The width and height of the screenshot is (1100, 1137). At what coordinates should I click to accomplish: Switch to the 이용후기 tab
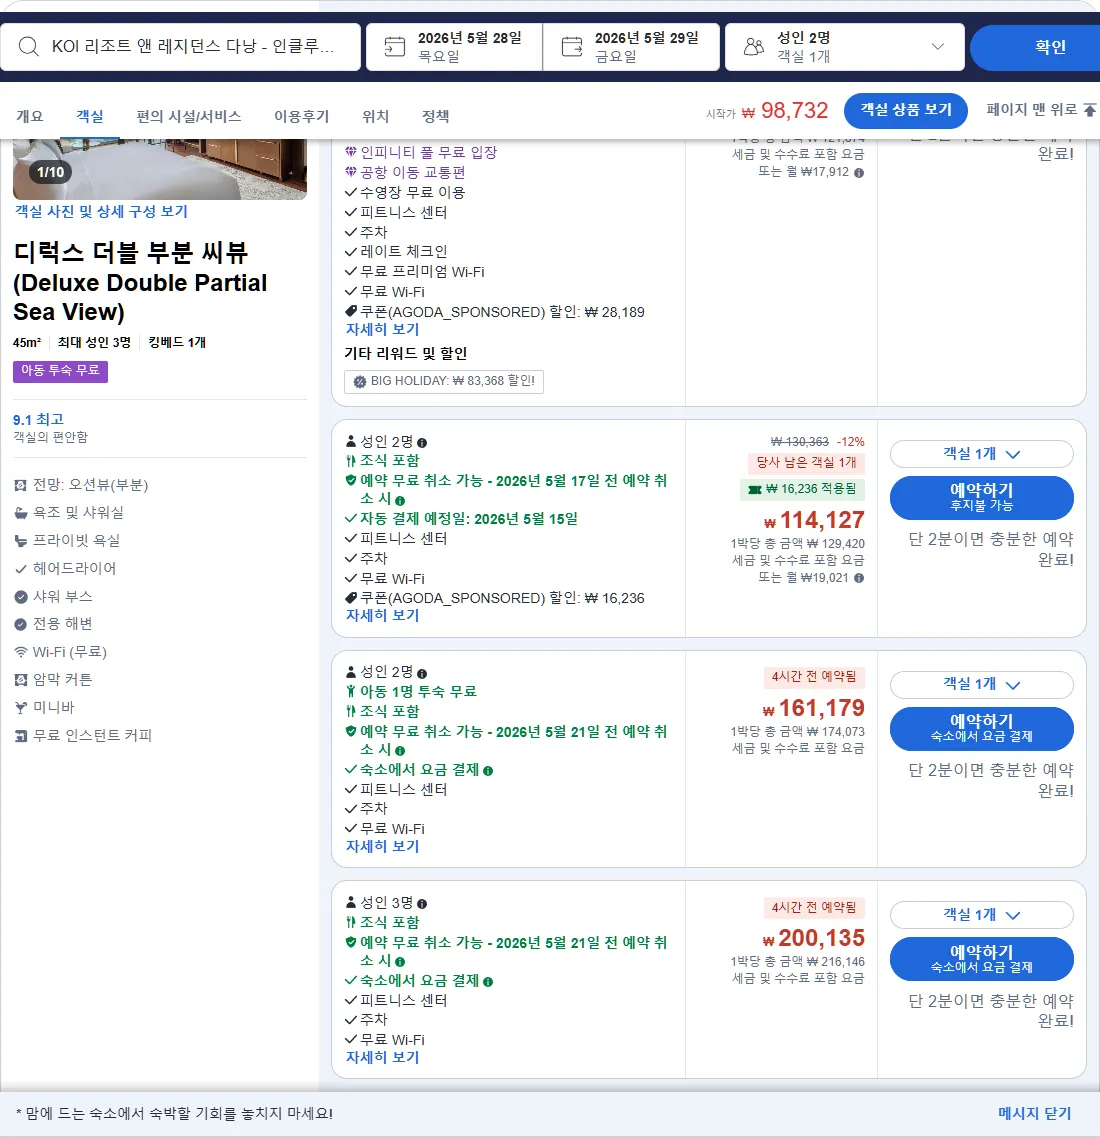pyautogui.click(x=302, y=116)
